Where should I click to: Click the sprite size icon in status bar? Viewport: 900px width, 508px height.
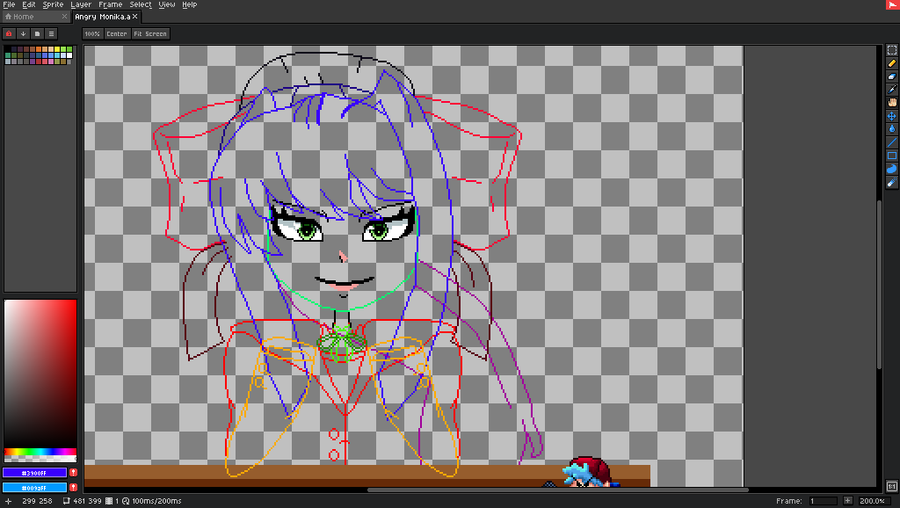[x=66, y=501]
